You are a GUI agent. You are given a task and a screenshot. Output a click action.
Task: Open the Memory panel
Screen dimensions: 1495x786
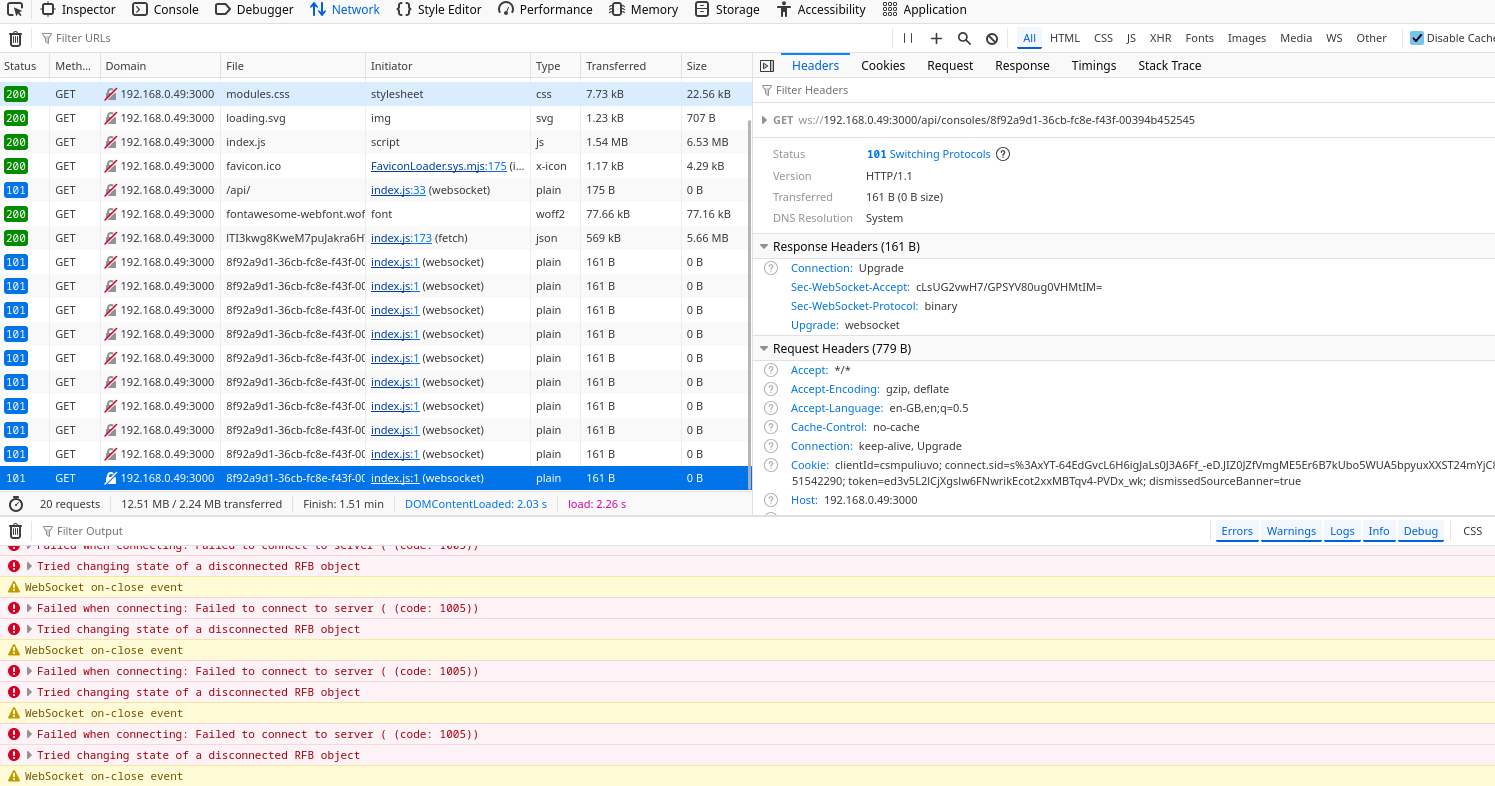point(643,9)
